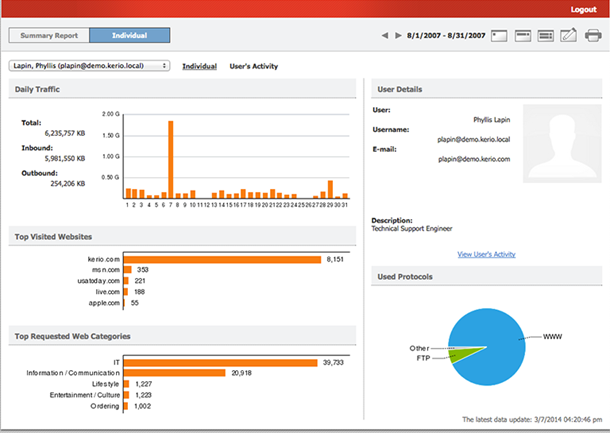Click the Lifestyle category label
Viewport: 610px width, 433px height.
tap(105, 384)
